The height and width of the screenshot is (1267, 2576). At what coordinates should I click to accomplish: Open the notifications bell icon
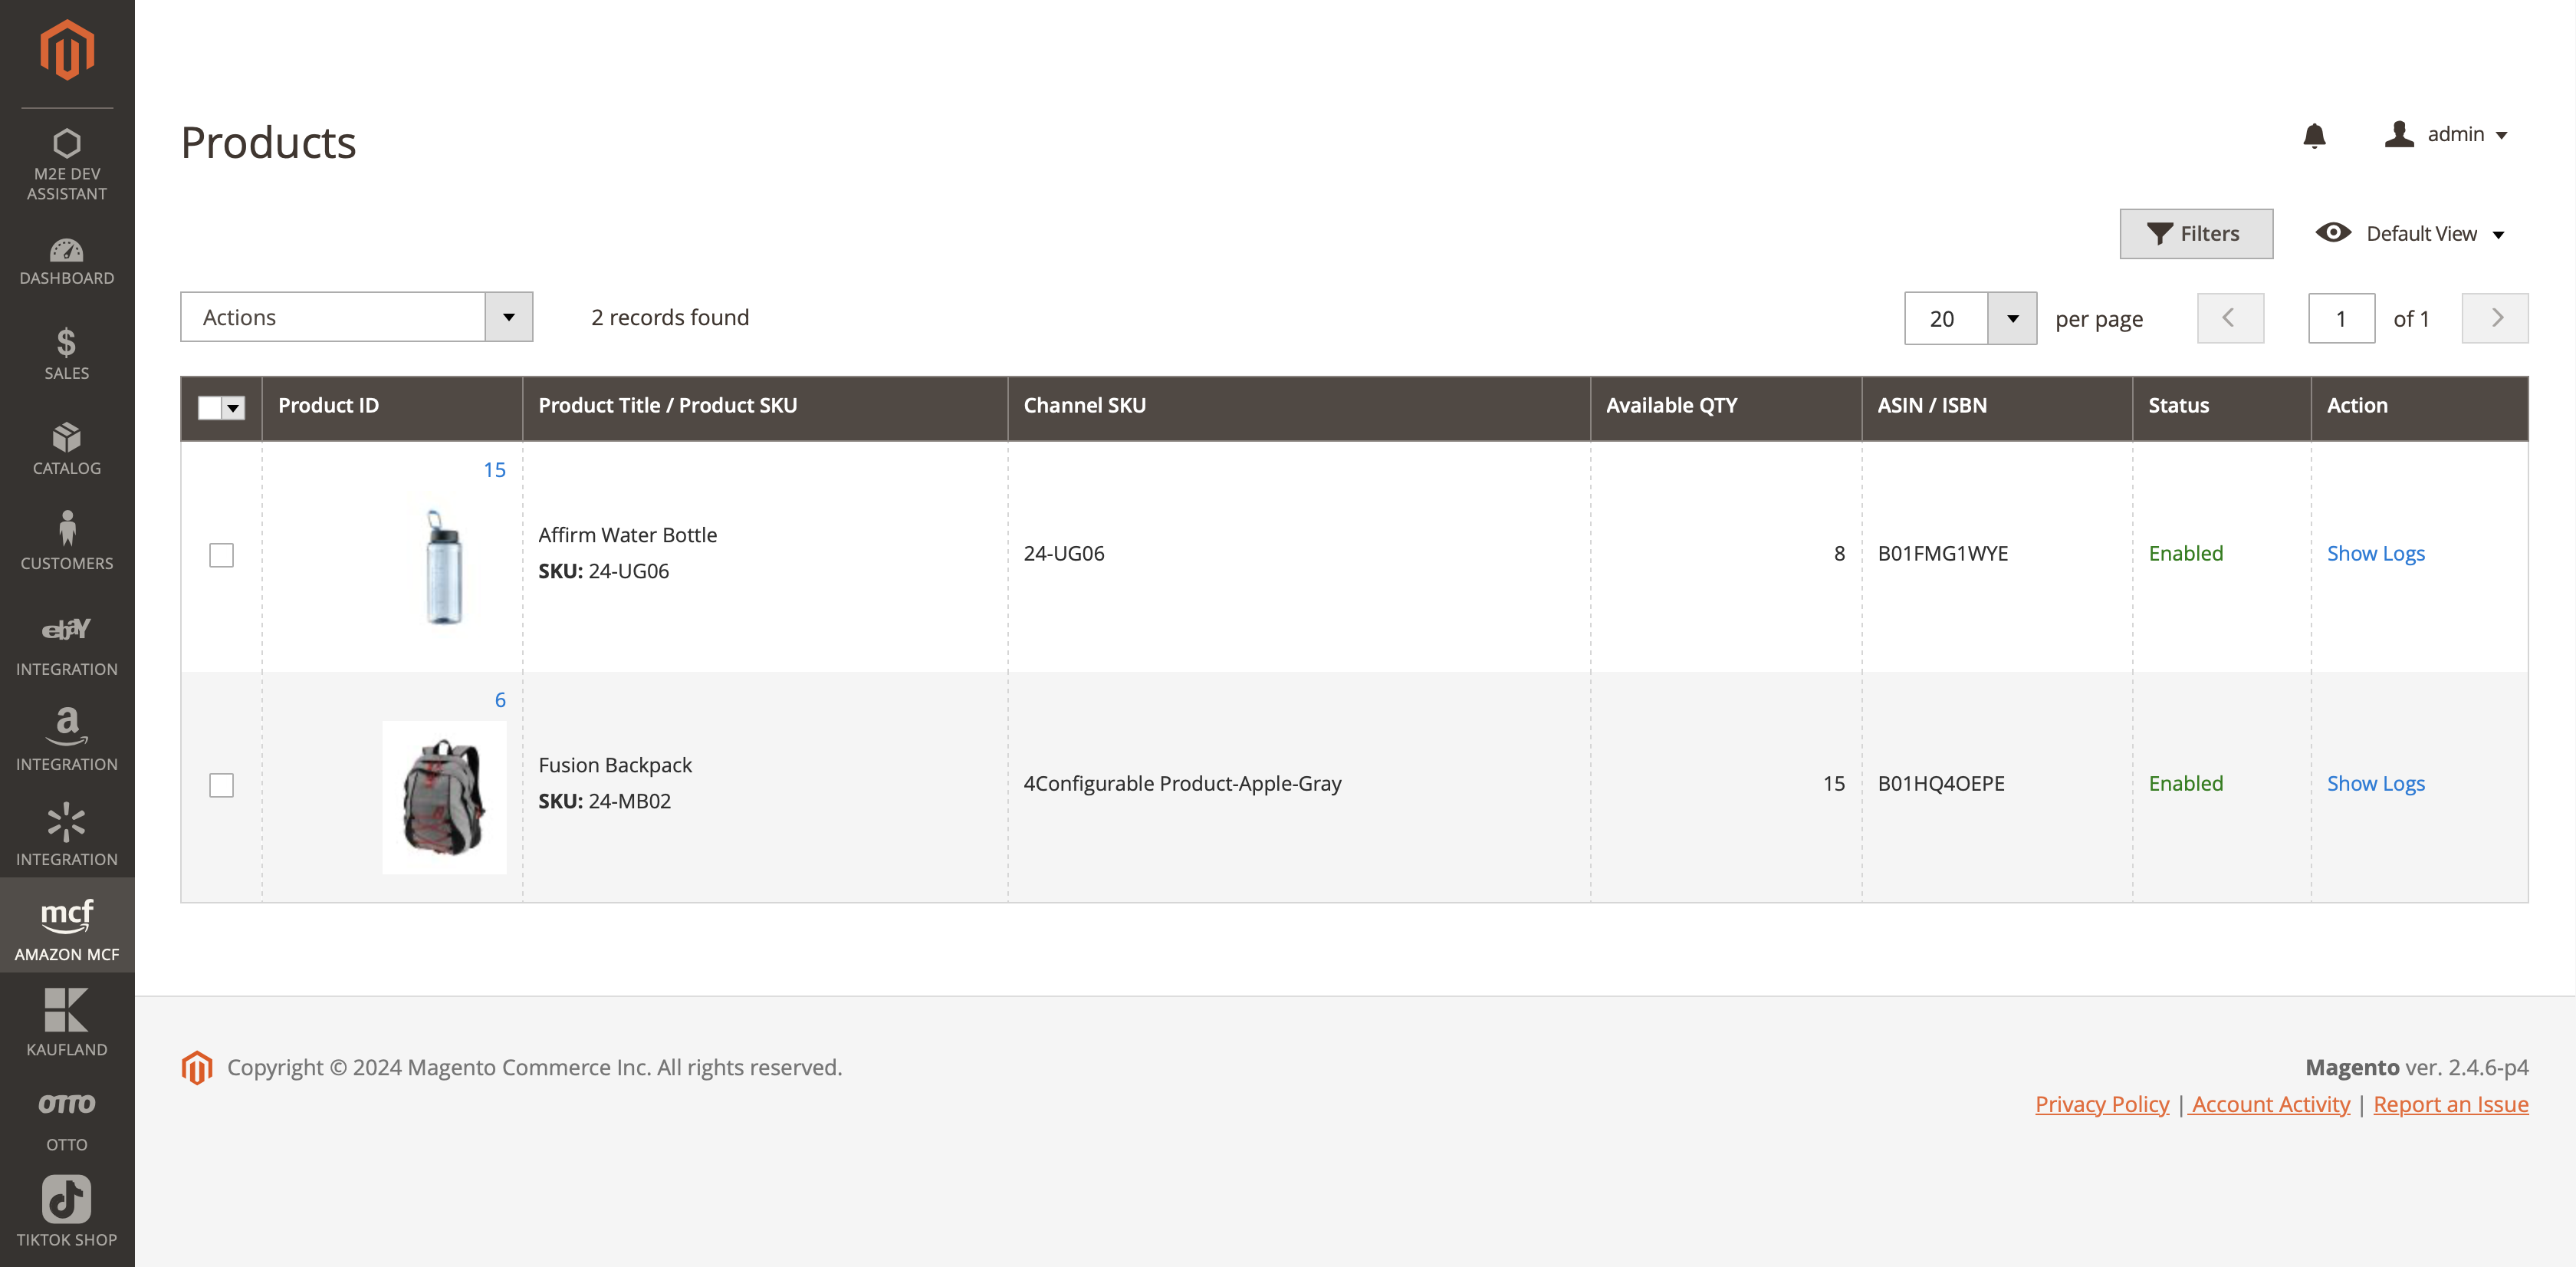tap(2314, 135)
